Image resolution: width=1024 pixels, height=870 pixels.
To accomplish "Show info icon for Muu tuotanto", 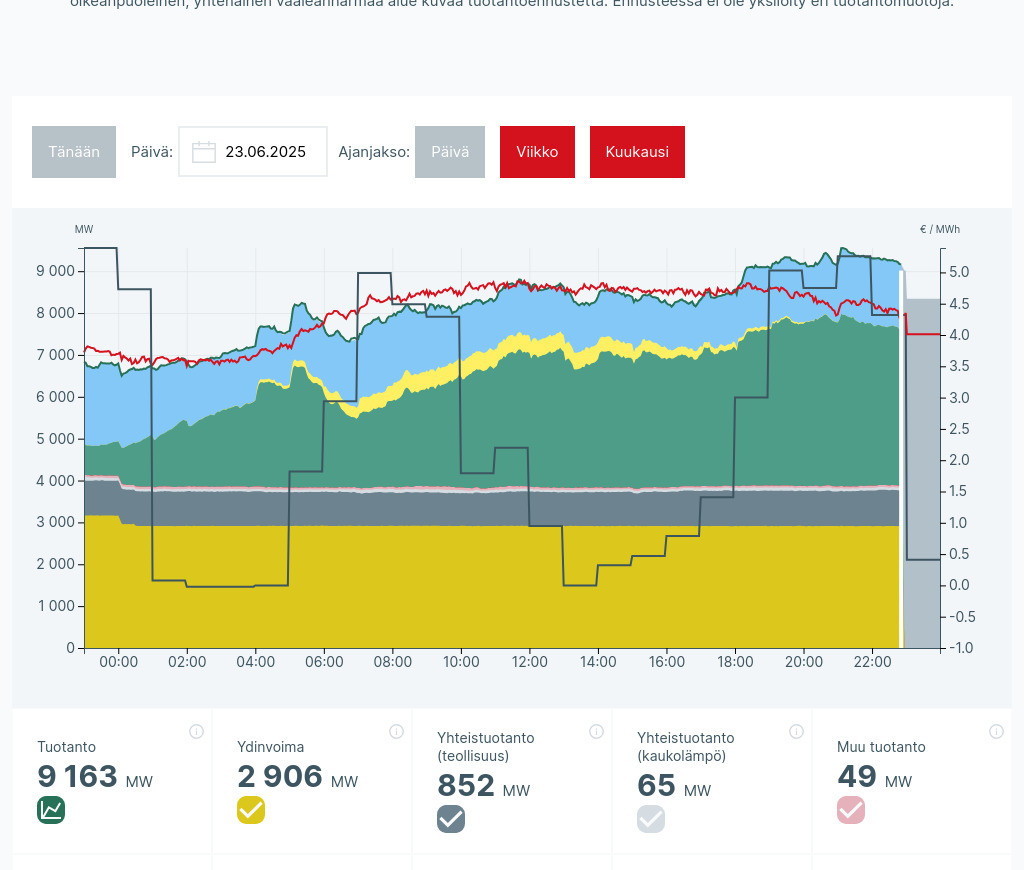I will click(996, 731).
